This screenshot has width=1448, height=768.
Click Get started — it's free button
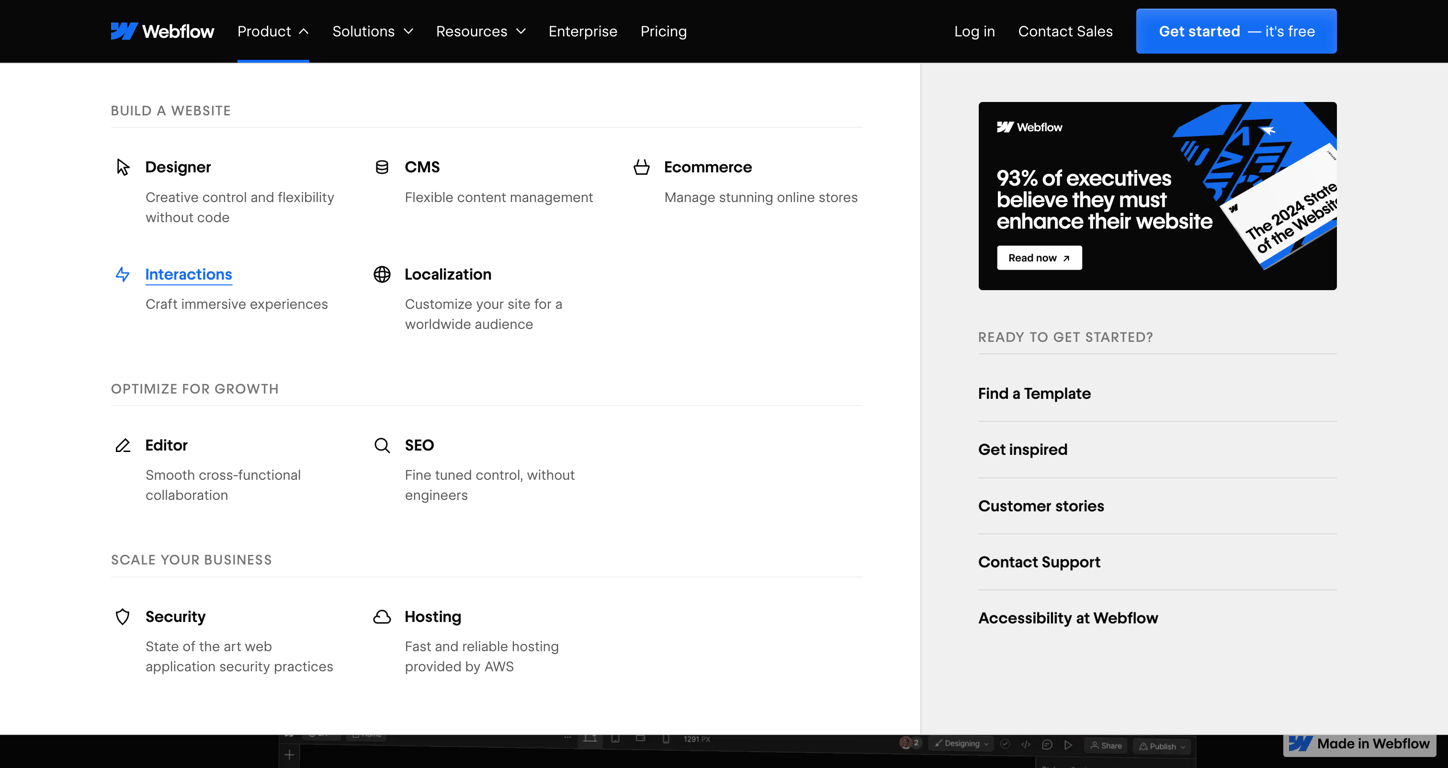click(x=1236, y=31)
